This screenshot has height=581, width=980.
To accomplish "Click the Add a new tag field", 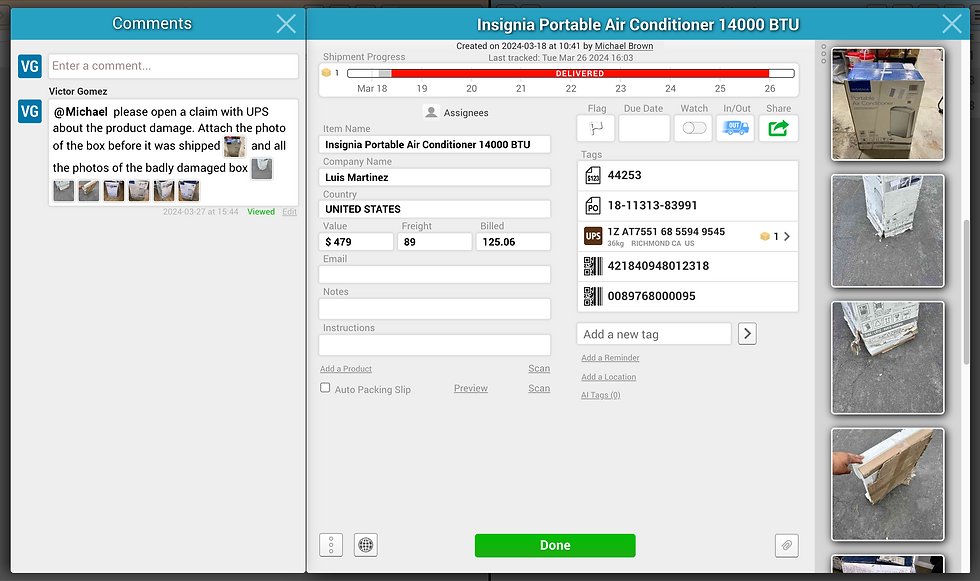I will coord(654,334).
